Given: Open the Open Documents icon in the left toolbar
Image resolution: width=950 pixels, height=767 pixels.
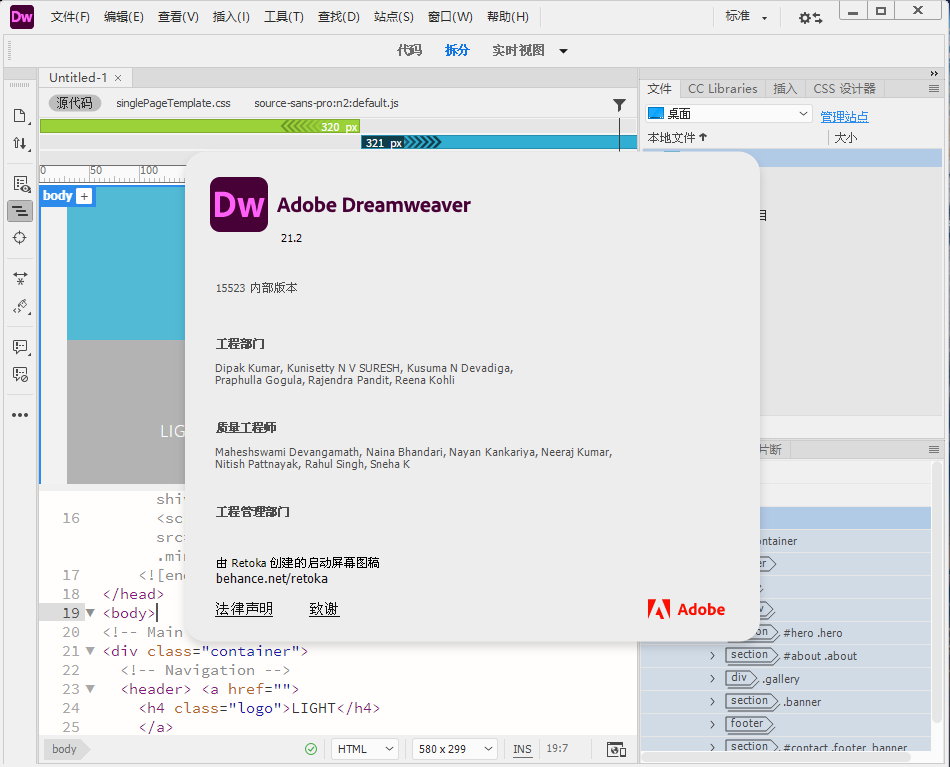Looking at the screenshot, I should (20, 116).
